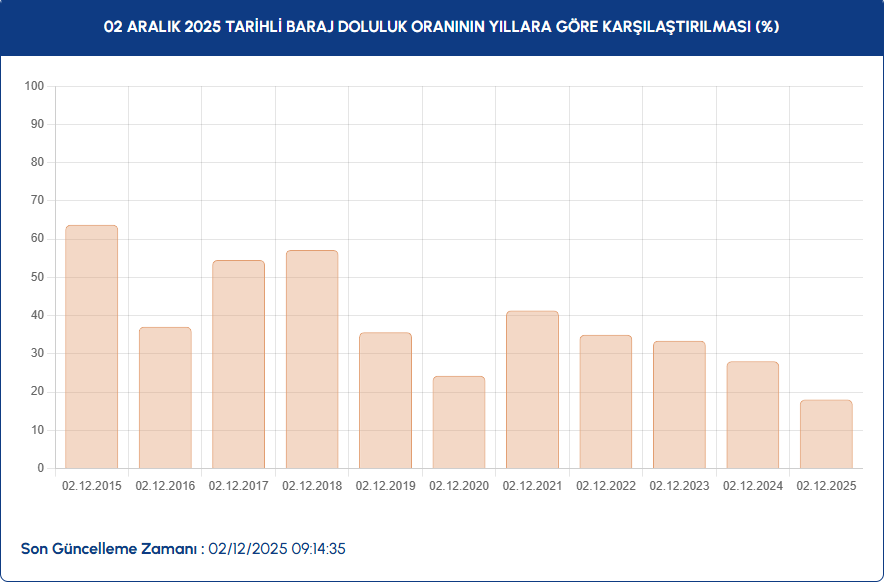The height and width of the screenshot is (583, 886).
Task: Select the 02.12.2016 bar in chart
Action: point(165,398)
